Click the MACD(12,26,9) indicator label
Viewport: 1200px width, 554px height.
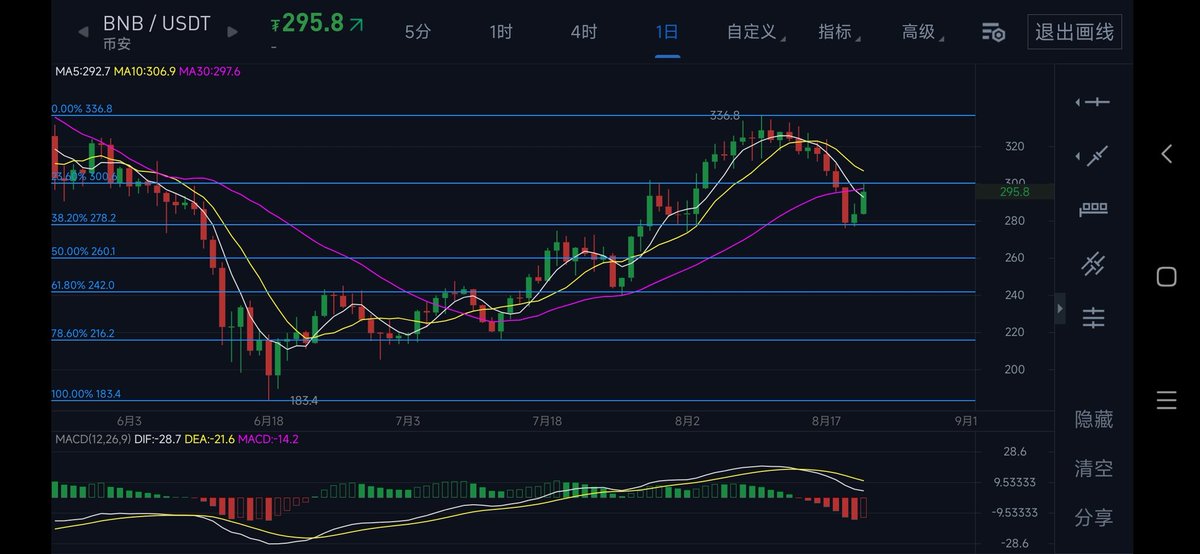coord(94,438)
